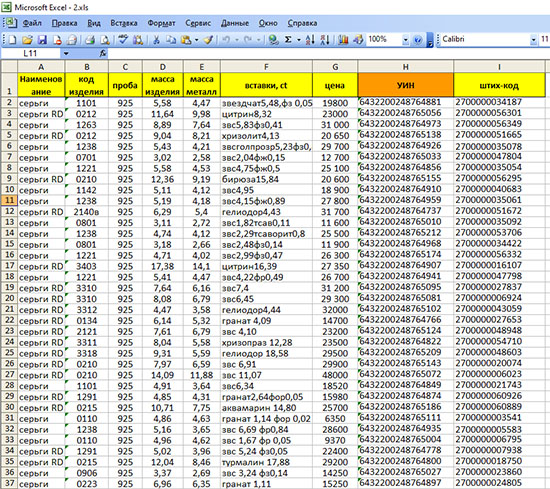Print the sheet using the printer icon
The image size is (550, 489).
pos(90,40)
